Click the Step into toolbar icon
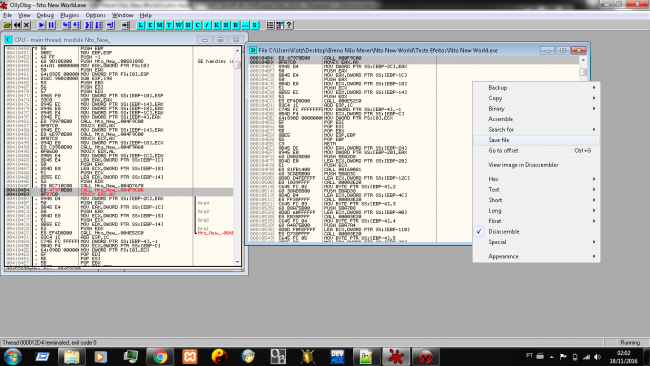 (x=66, y=25)
